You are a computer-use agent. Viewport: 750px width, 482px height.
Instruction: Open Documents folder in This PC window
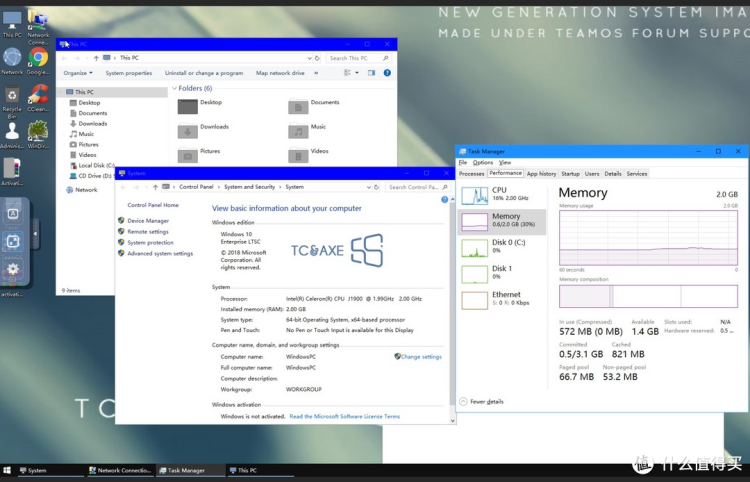(314, 106)
